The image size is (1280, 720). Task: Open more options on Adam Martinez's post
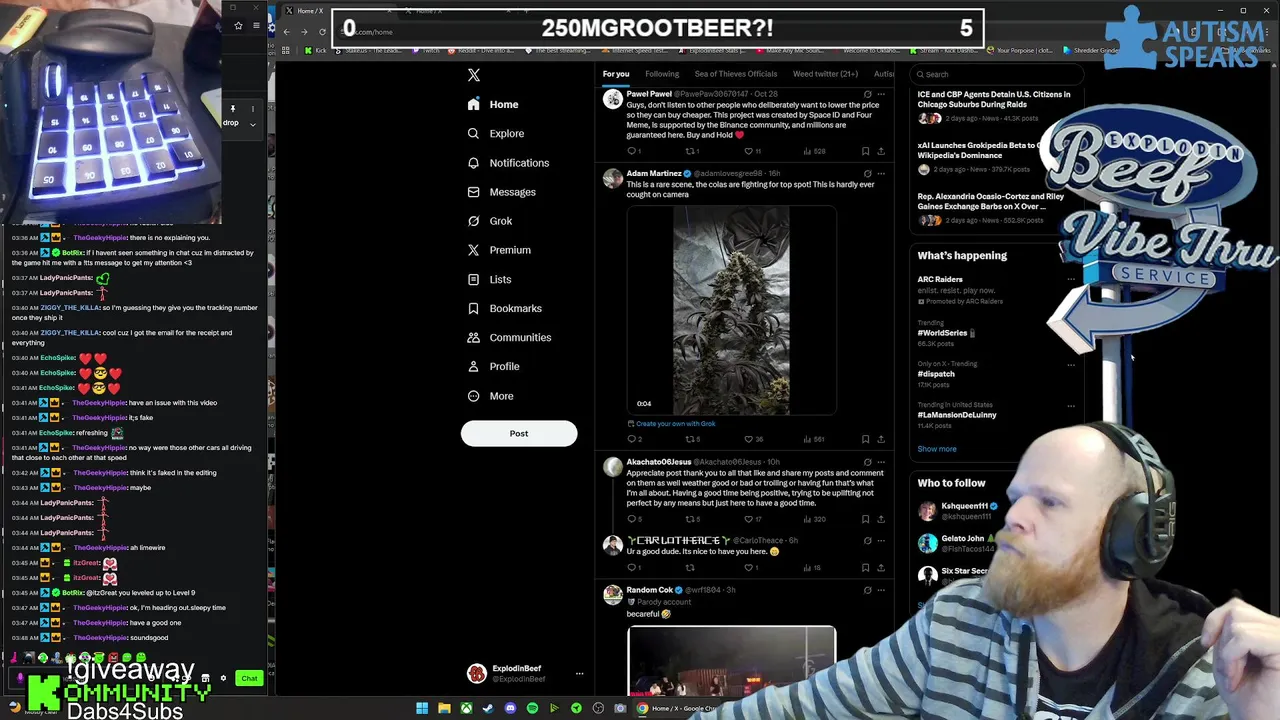point(881,174)
